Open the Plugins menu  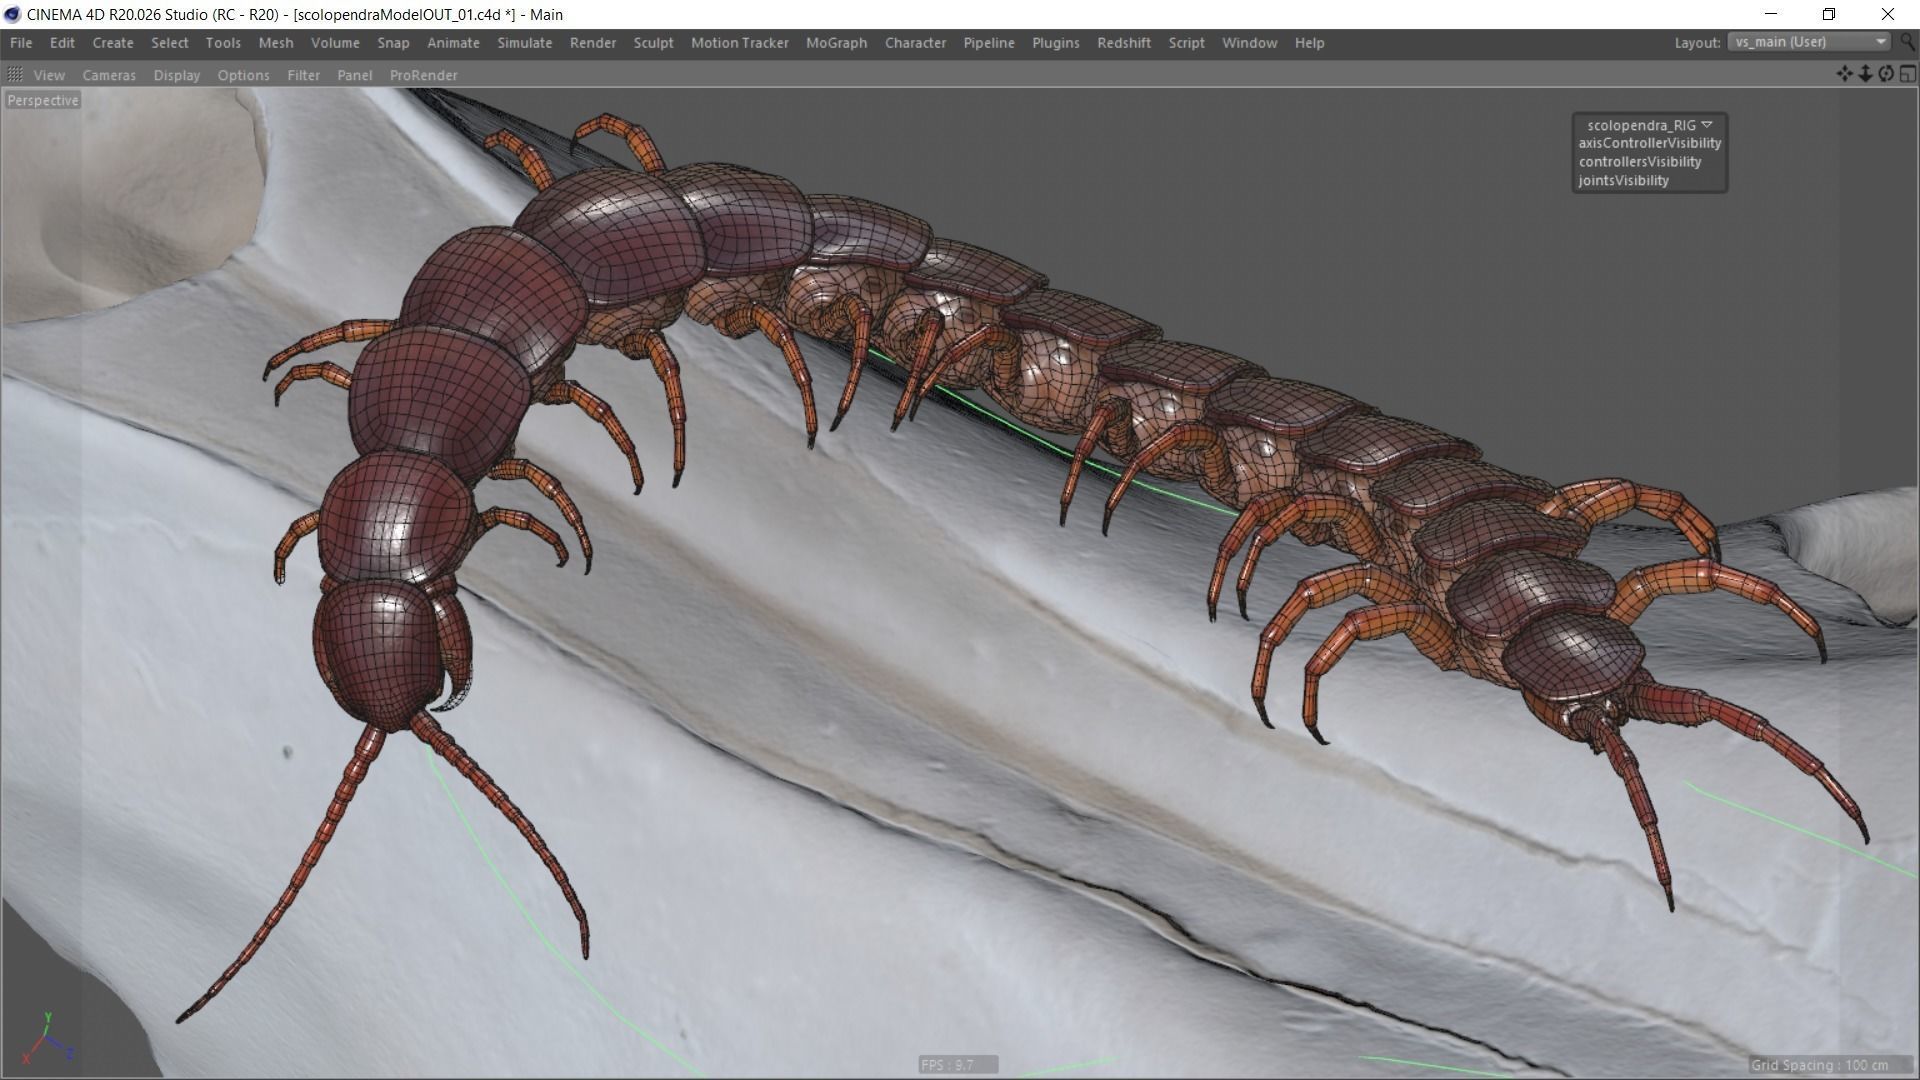(x=1055, y=43)
